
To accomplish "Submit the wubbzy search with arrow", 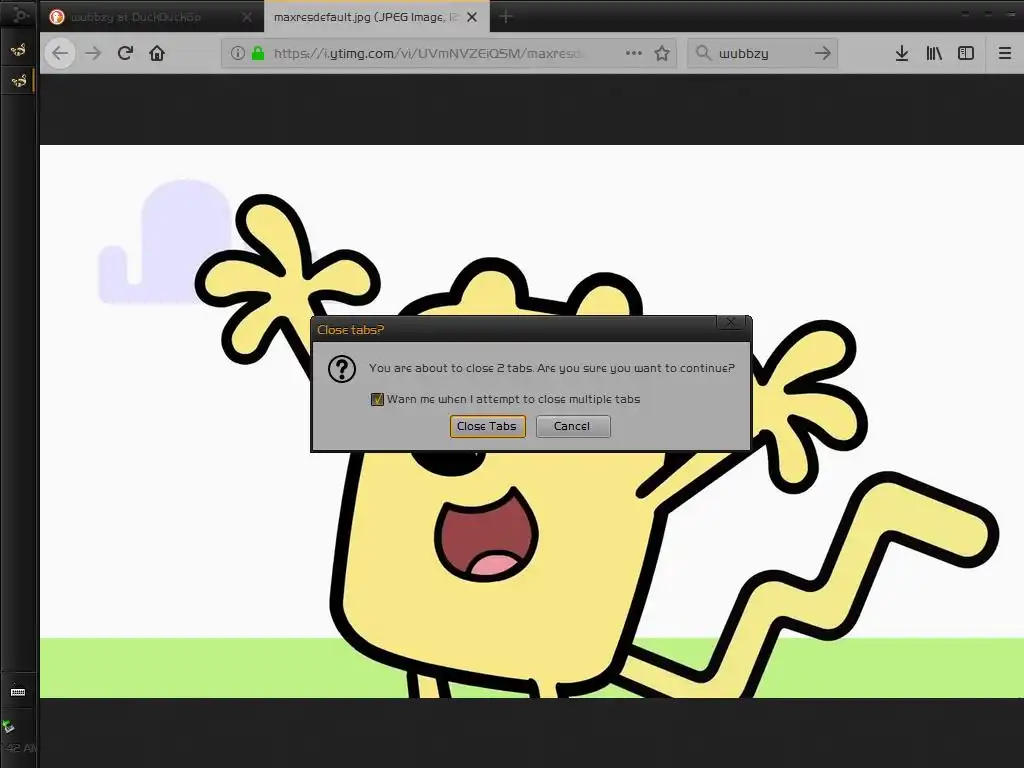I will point(823,53).
